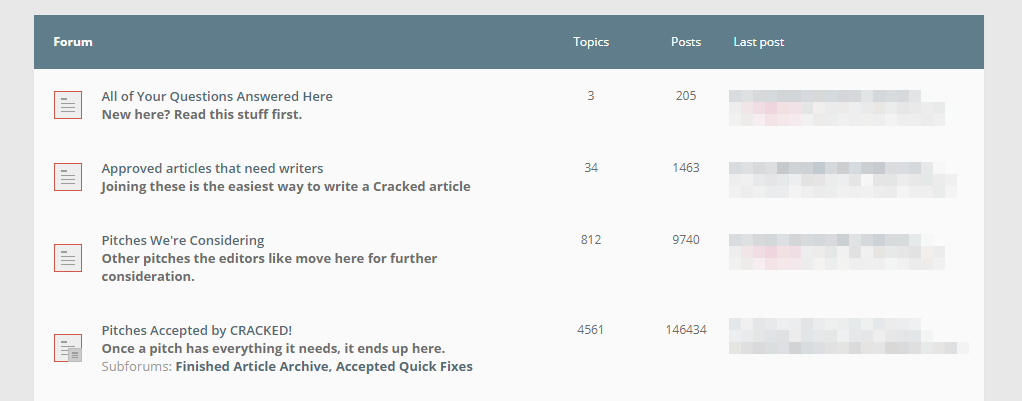Open Approved articles that need writers forum
1022x401 pixels.
pyautogui.click(x=212, y=169)
